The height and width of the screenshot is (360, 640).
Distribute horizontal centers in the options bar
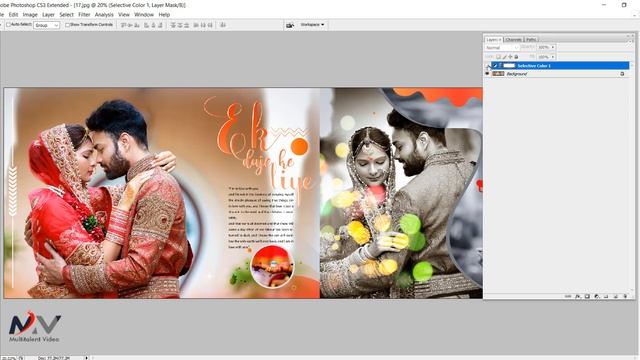203,25
